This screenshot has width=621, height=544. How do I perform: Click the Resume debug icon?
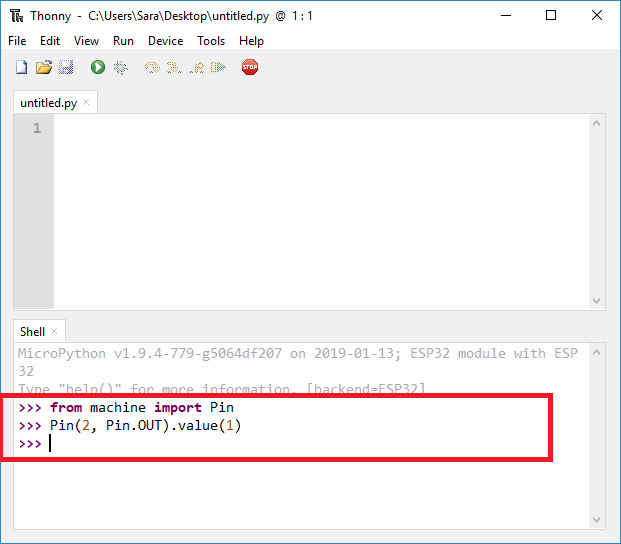[x=218, y=67]
